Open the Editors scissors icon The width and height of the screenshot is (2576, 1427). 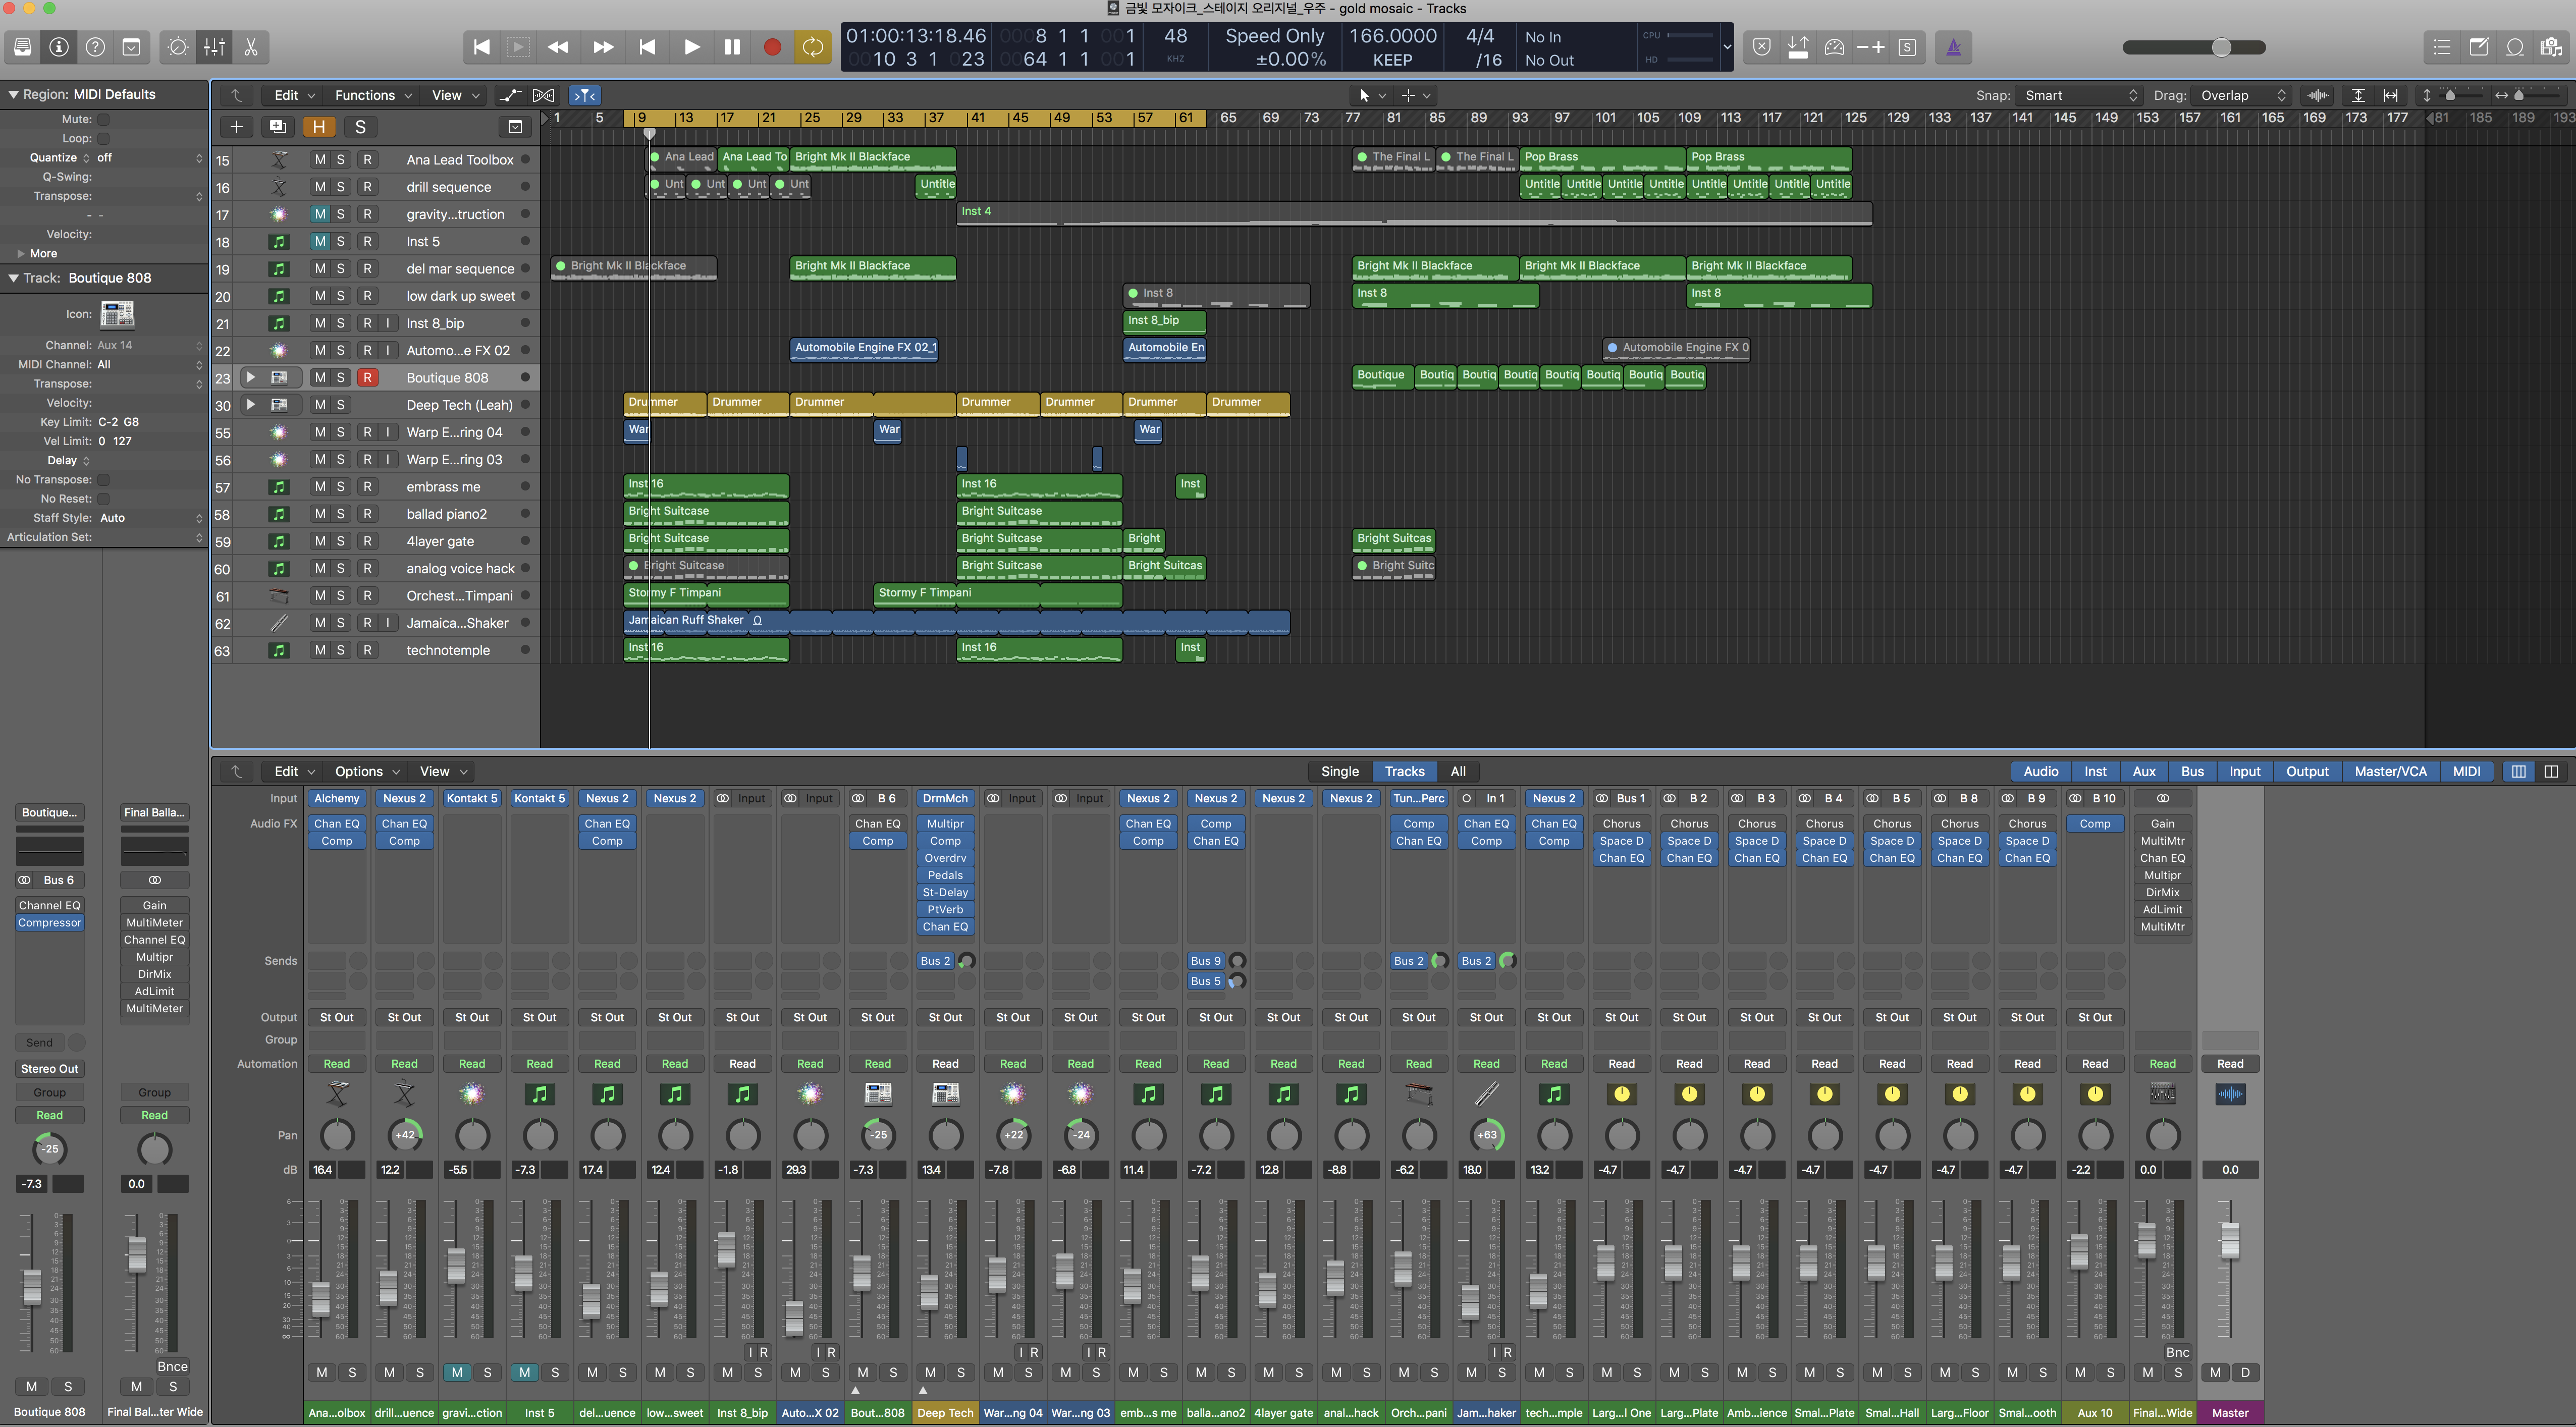(251, 47)
